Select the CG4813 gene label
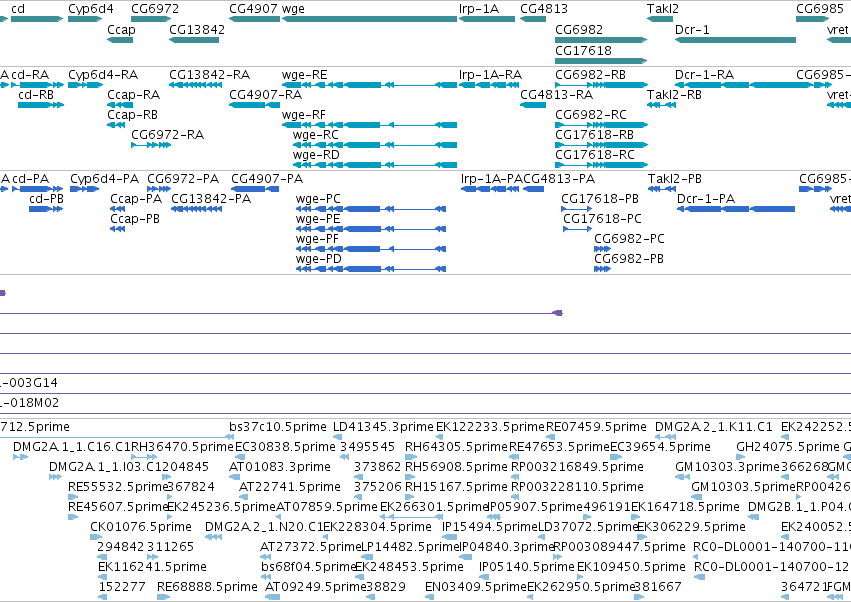The image size is (851, 602). [x=544, y=9]
